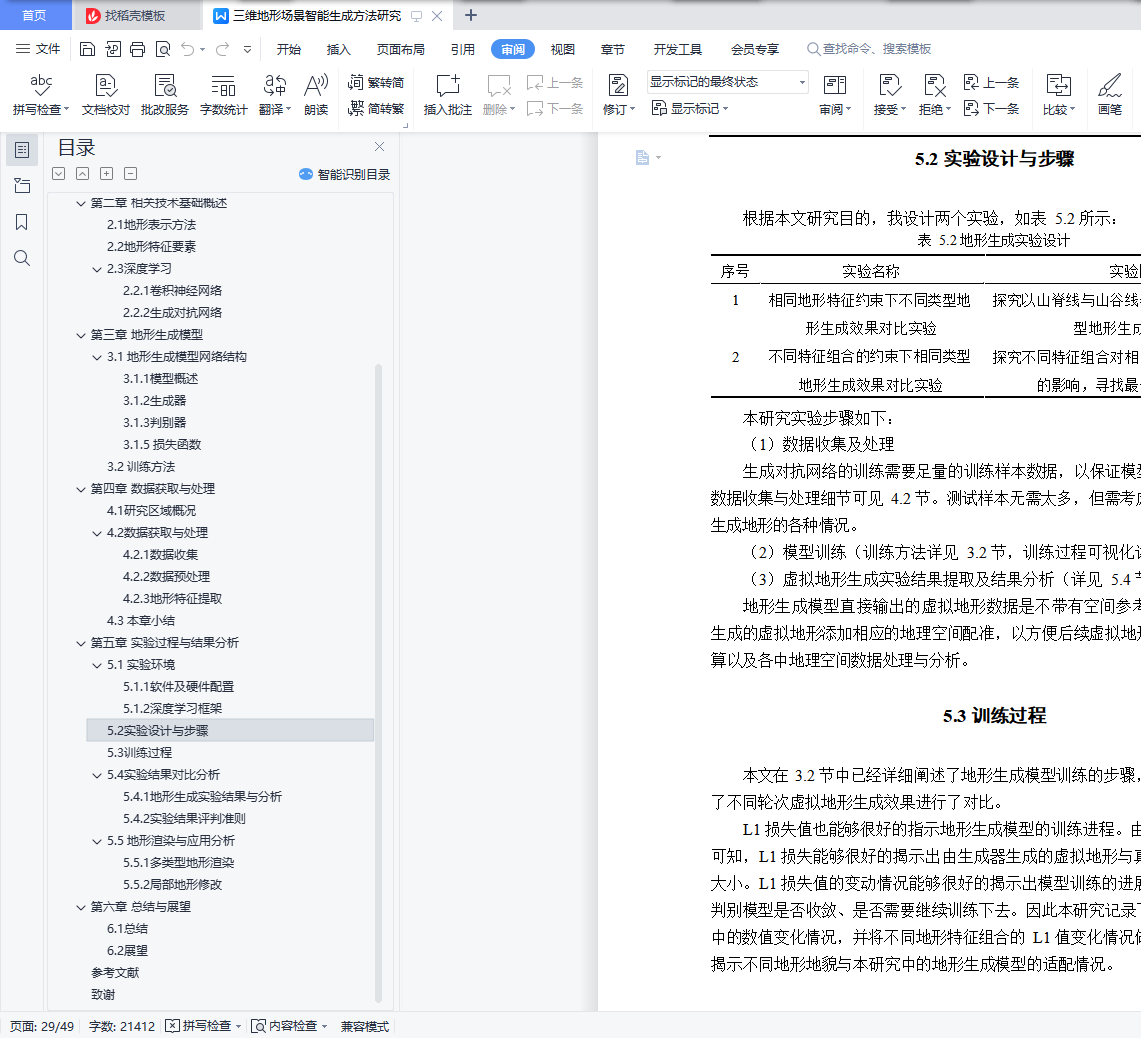Open Print Preview from quick access toolbar

[x=163, y=49]
